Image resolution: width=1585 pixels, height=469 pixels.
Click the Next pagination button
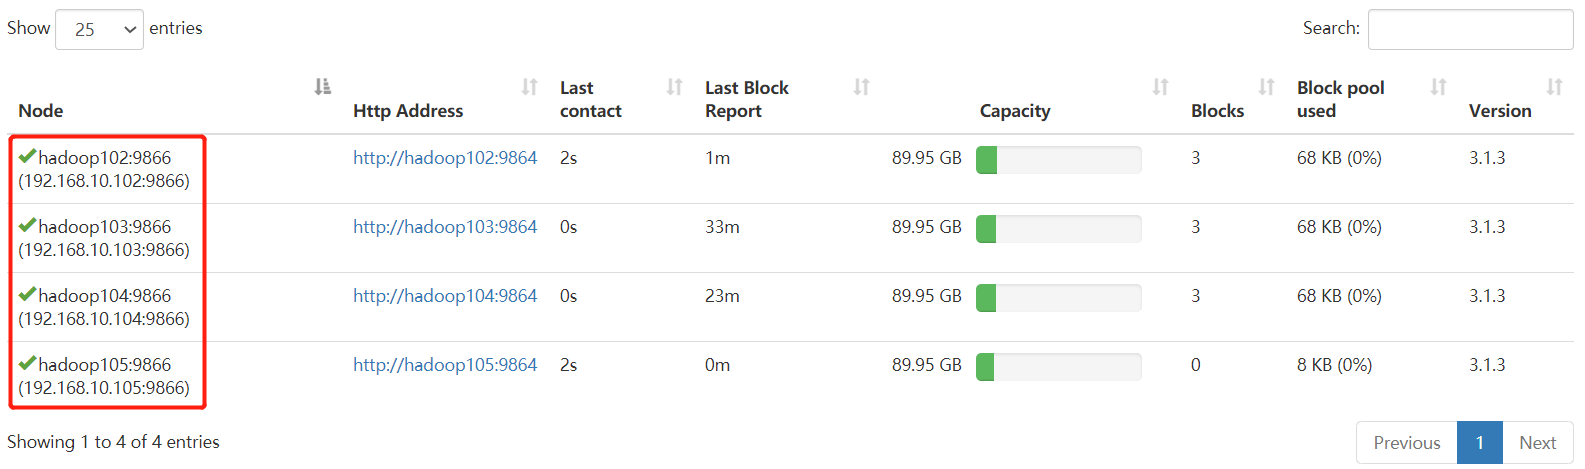click(x=1537, y=443)
